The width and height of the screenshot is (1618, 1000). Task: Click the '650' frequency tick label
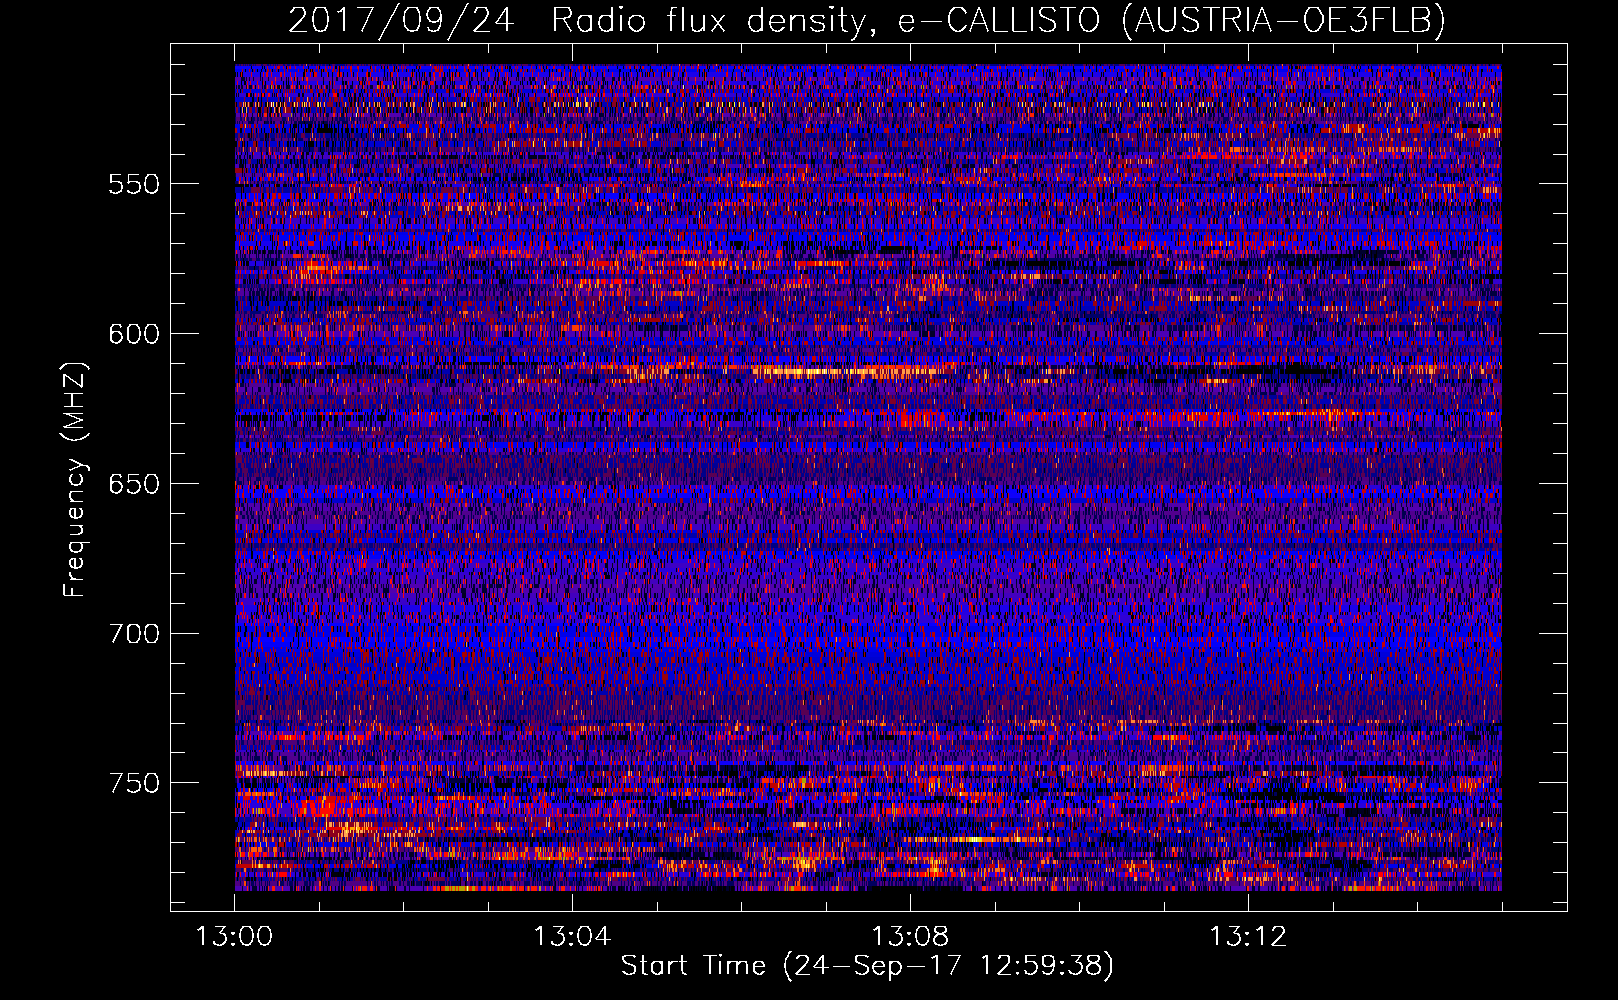(134, 484)
